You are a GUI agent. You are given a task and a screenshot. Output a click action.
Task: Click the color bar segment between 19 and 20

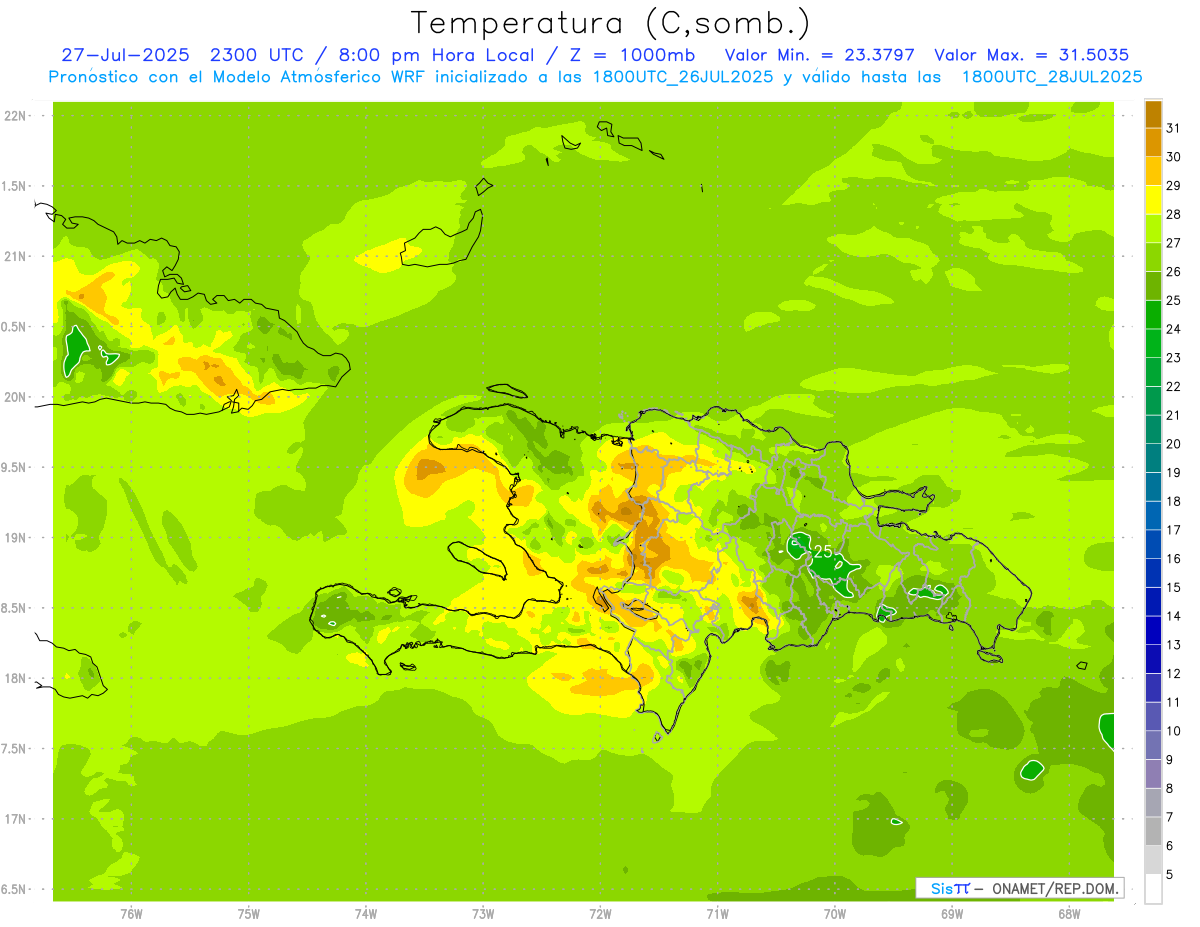[x=1153, y=458]
